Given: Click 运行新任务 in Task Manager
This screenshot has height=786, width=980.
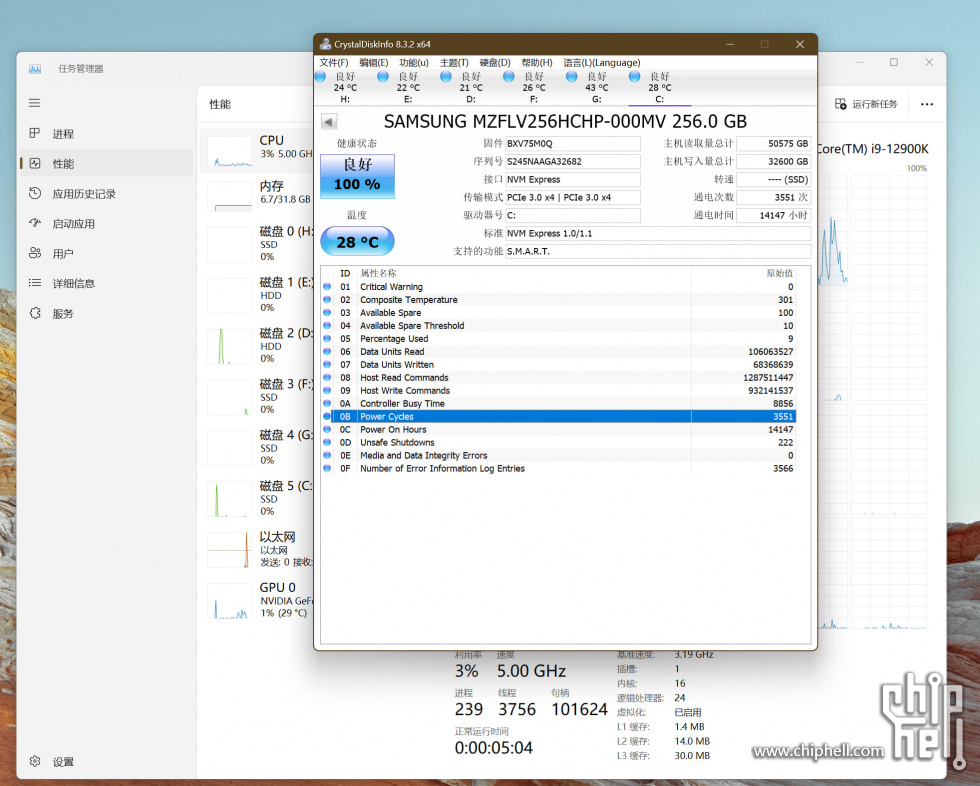Looking at the screenshot, I should [866, 104].
